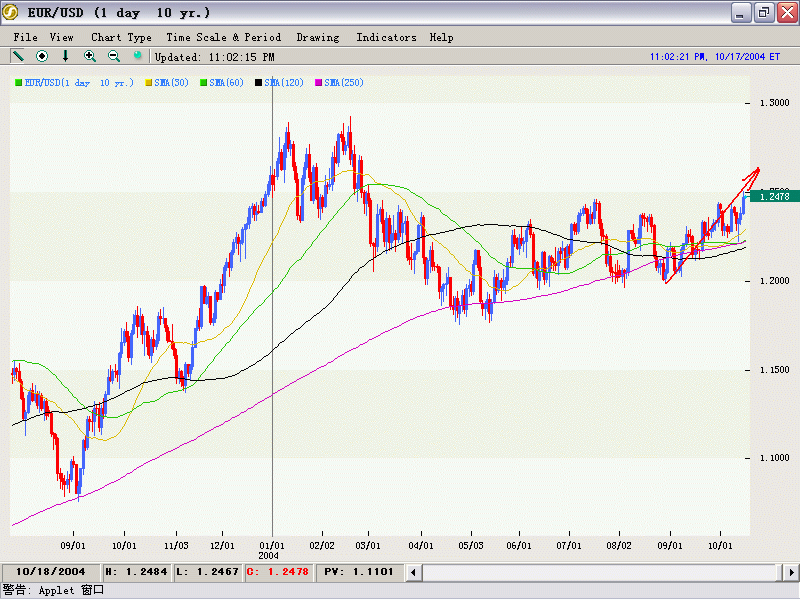Zoom in on the chart
Screen dimensions: 800x600
tap(90, 57)
